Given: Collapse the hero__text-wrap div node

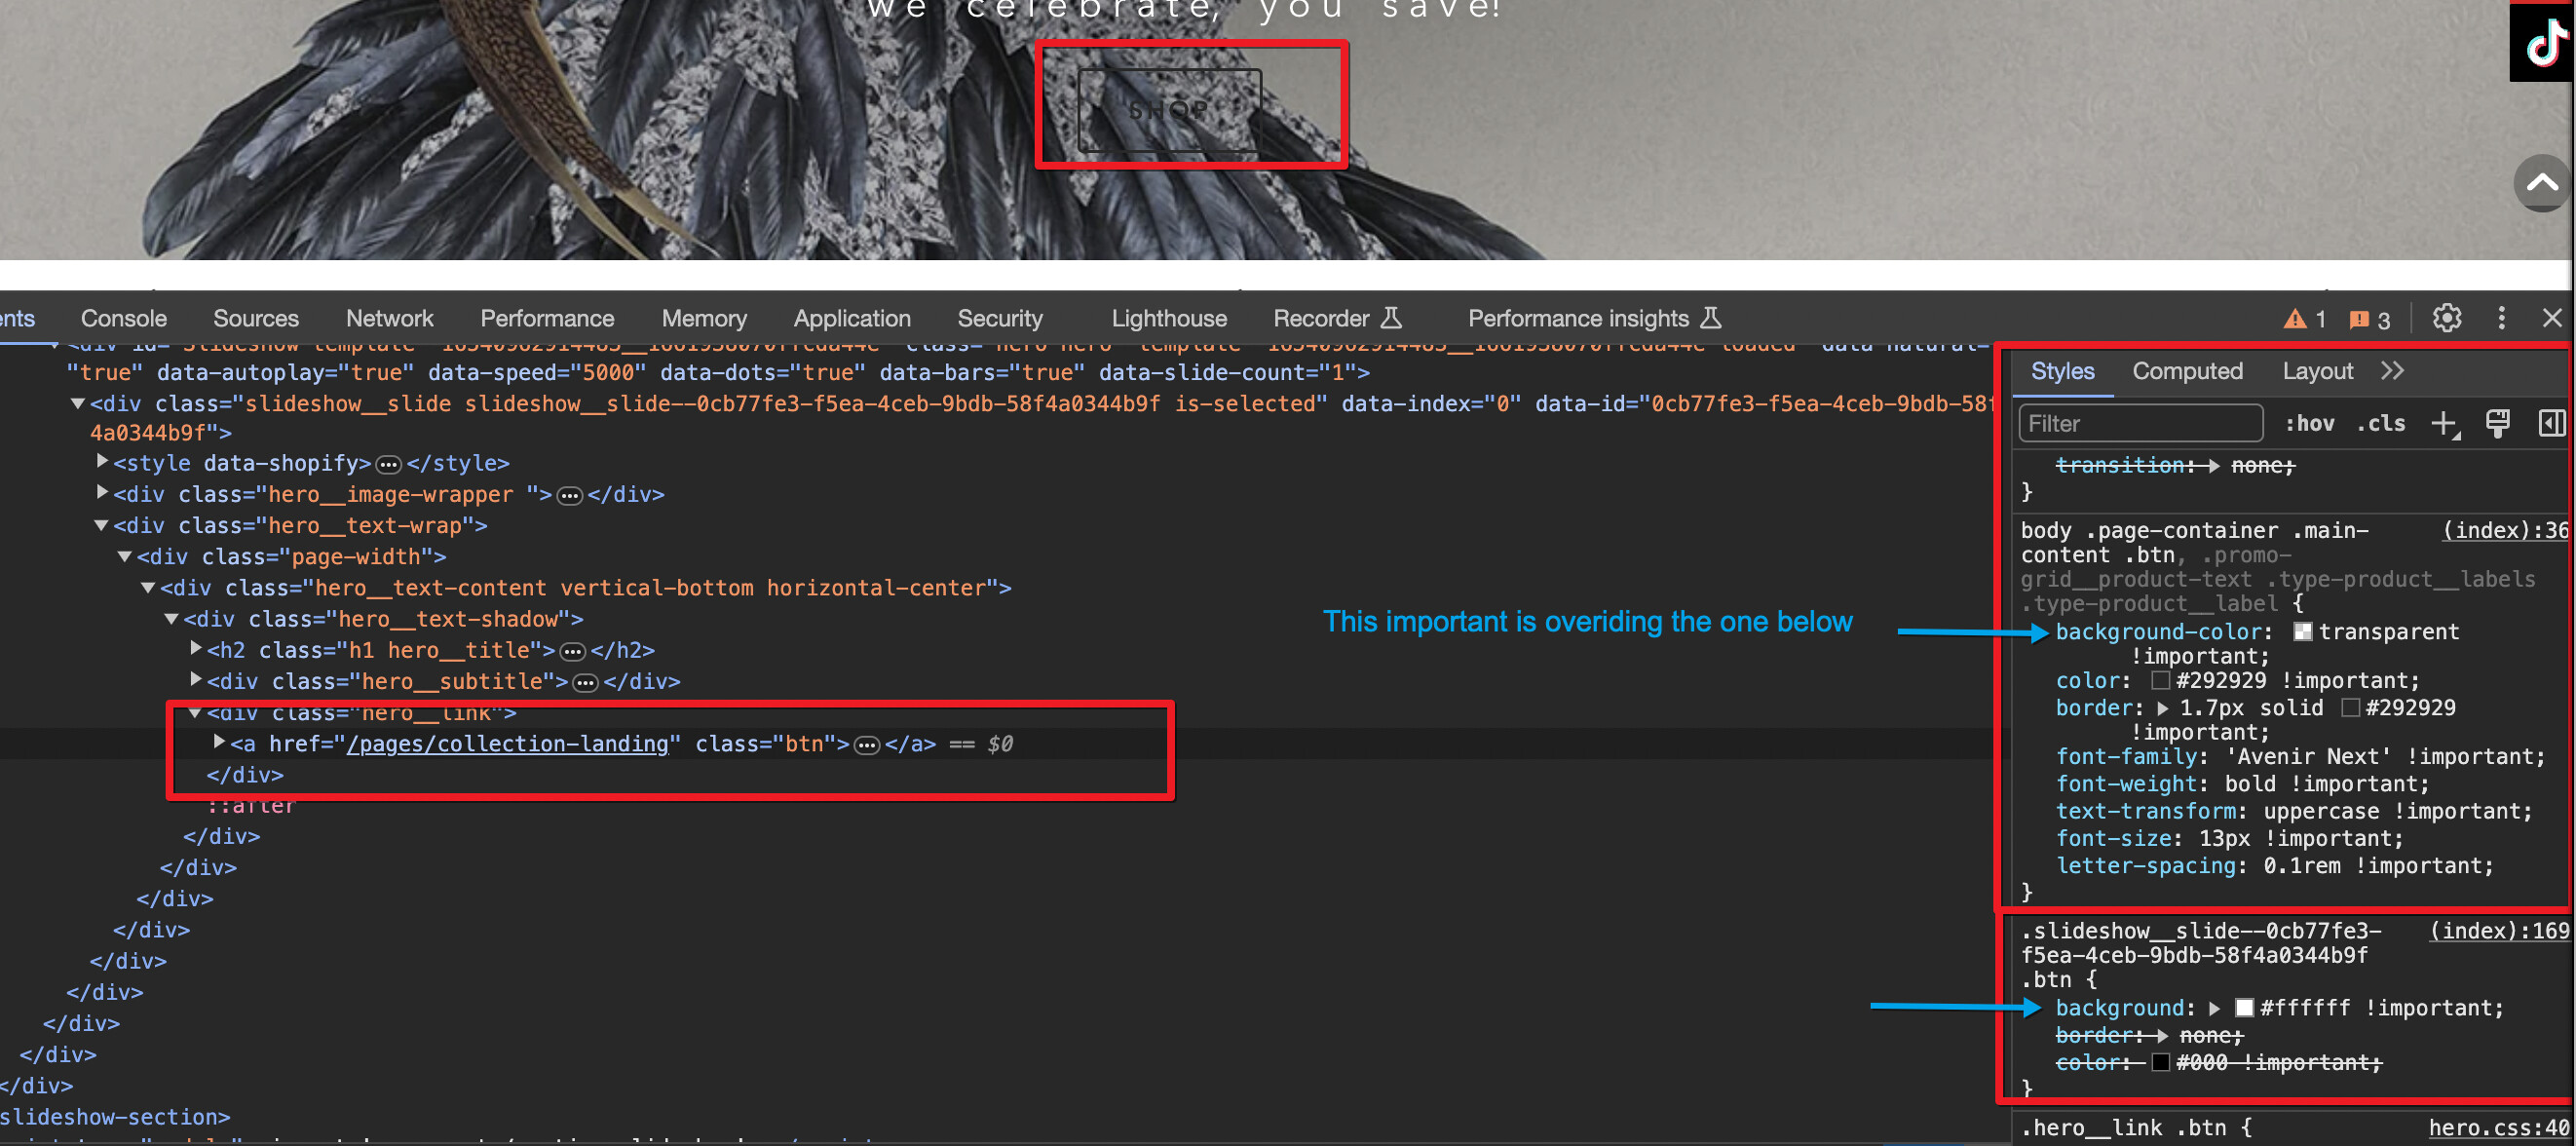Looking at the screenshot, I should pyautogui.click(x=101, y=525).
